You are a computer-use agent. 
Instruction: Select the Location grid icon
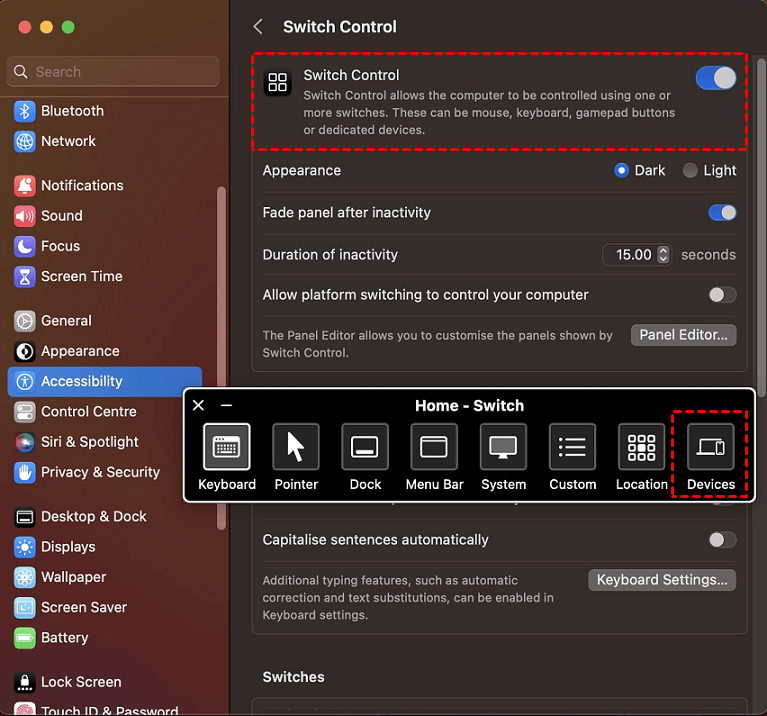click(641, 447)
